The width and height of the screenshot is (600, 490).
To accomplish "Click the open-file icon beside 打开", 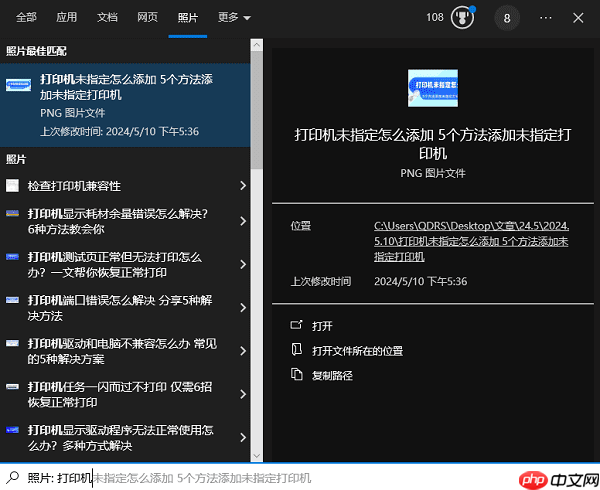I will tap(297, 325).
